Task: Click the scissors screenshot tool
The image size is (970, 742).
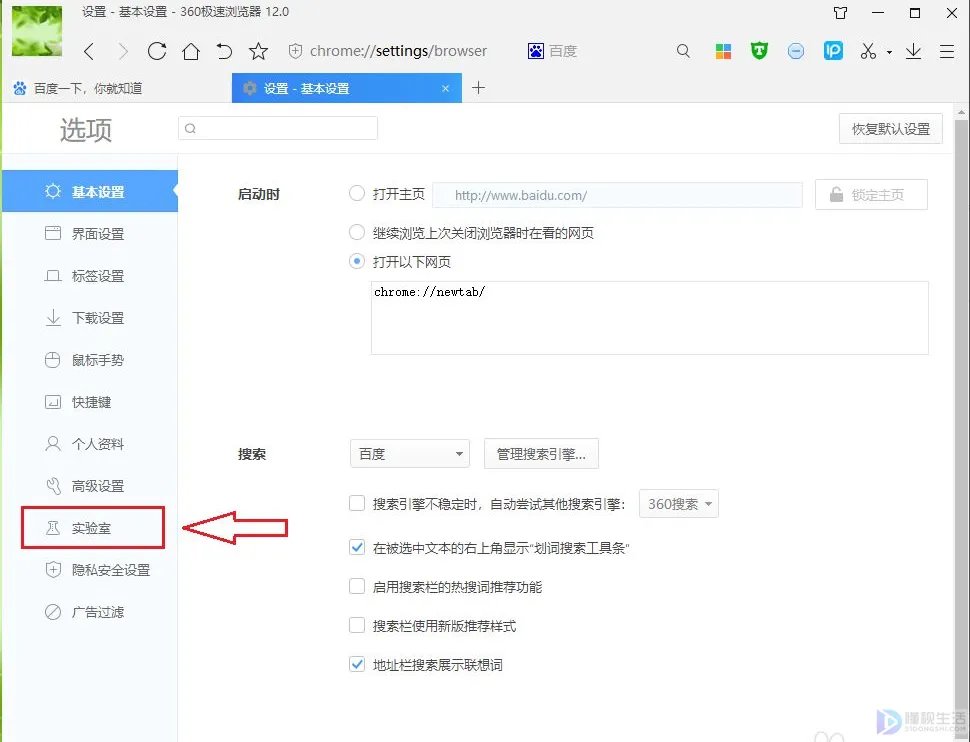Action: tap(868, 51)
